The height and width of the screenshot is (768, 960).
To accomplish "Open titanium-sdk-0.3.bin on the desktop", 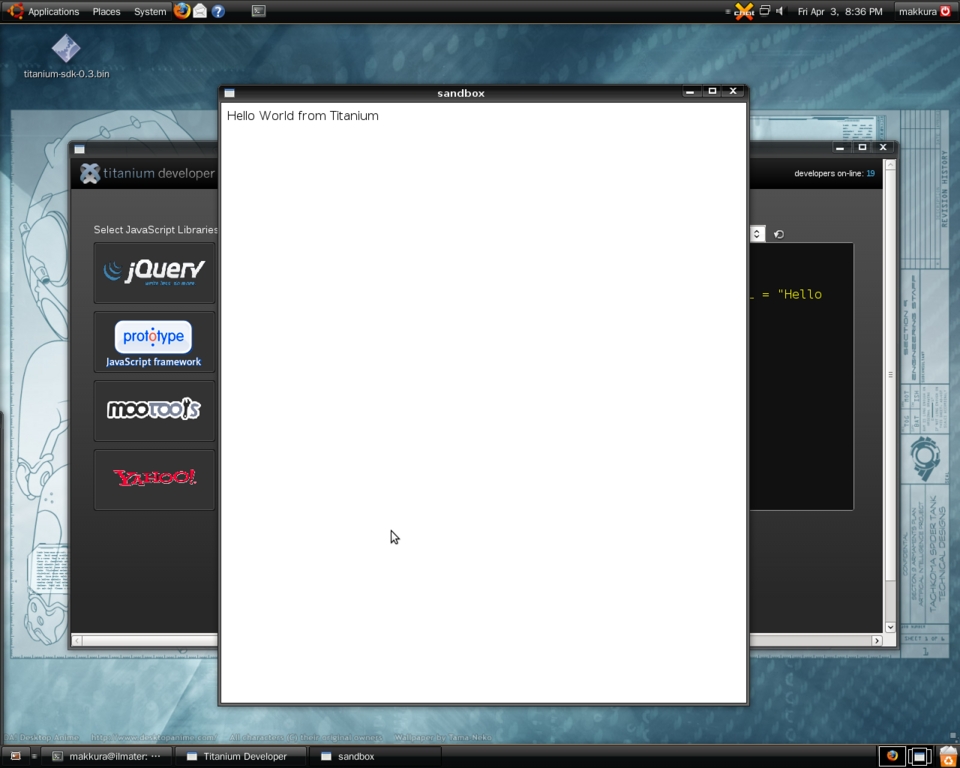I will pyautogui.click(x=64, y=48).
